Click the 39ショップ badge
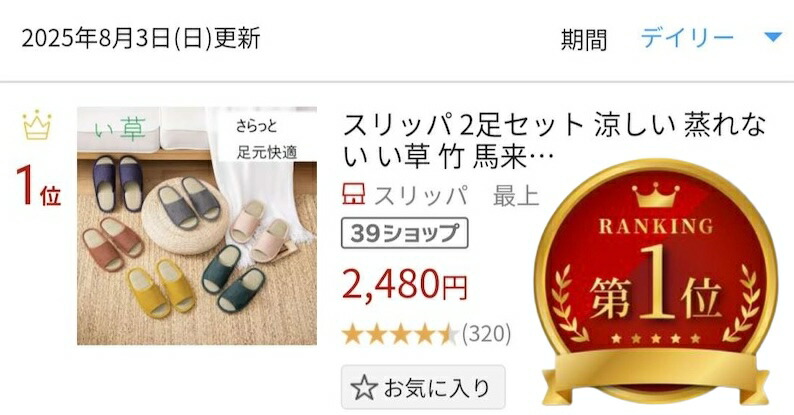Image resolution: width=794 pixels, height=415 pixels. coord(405,233)
